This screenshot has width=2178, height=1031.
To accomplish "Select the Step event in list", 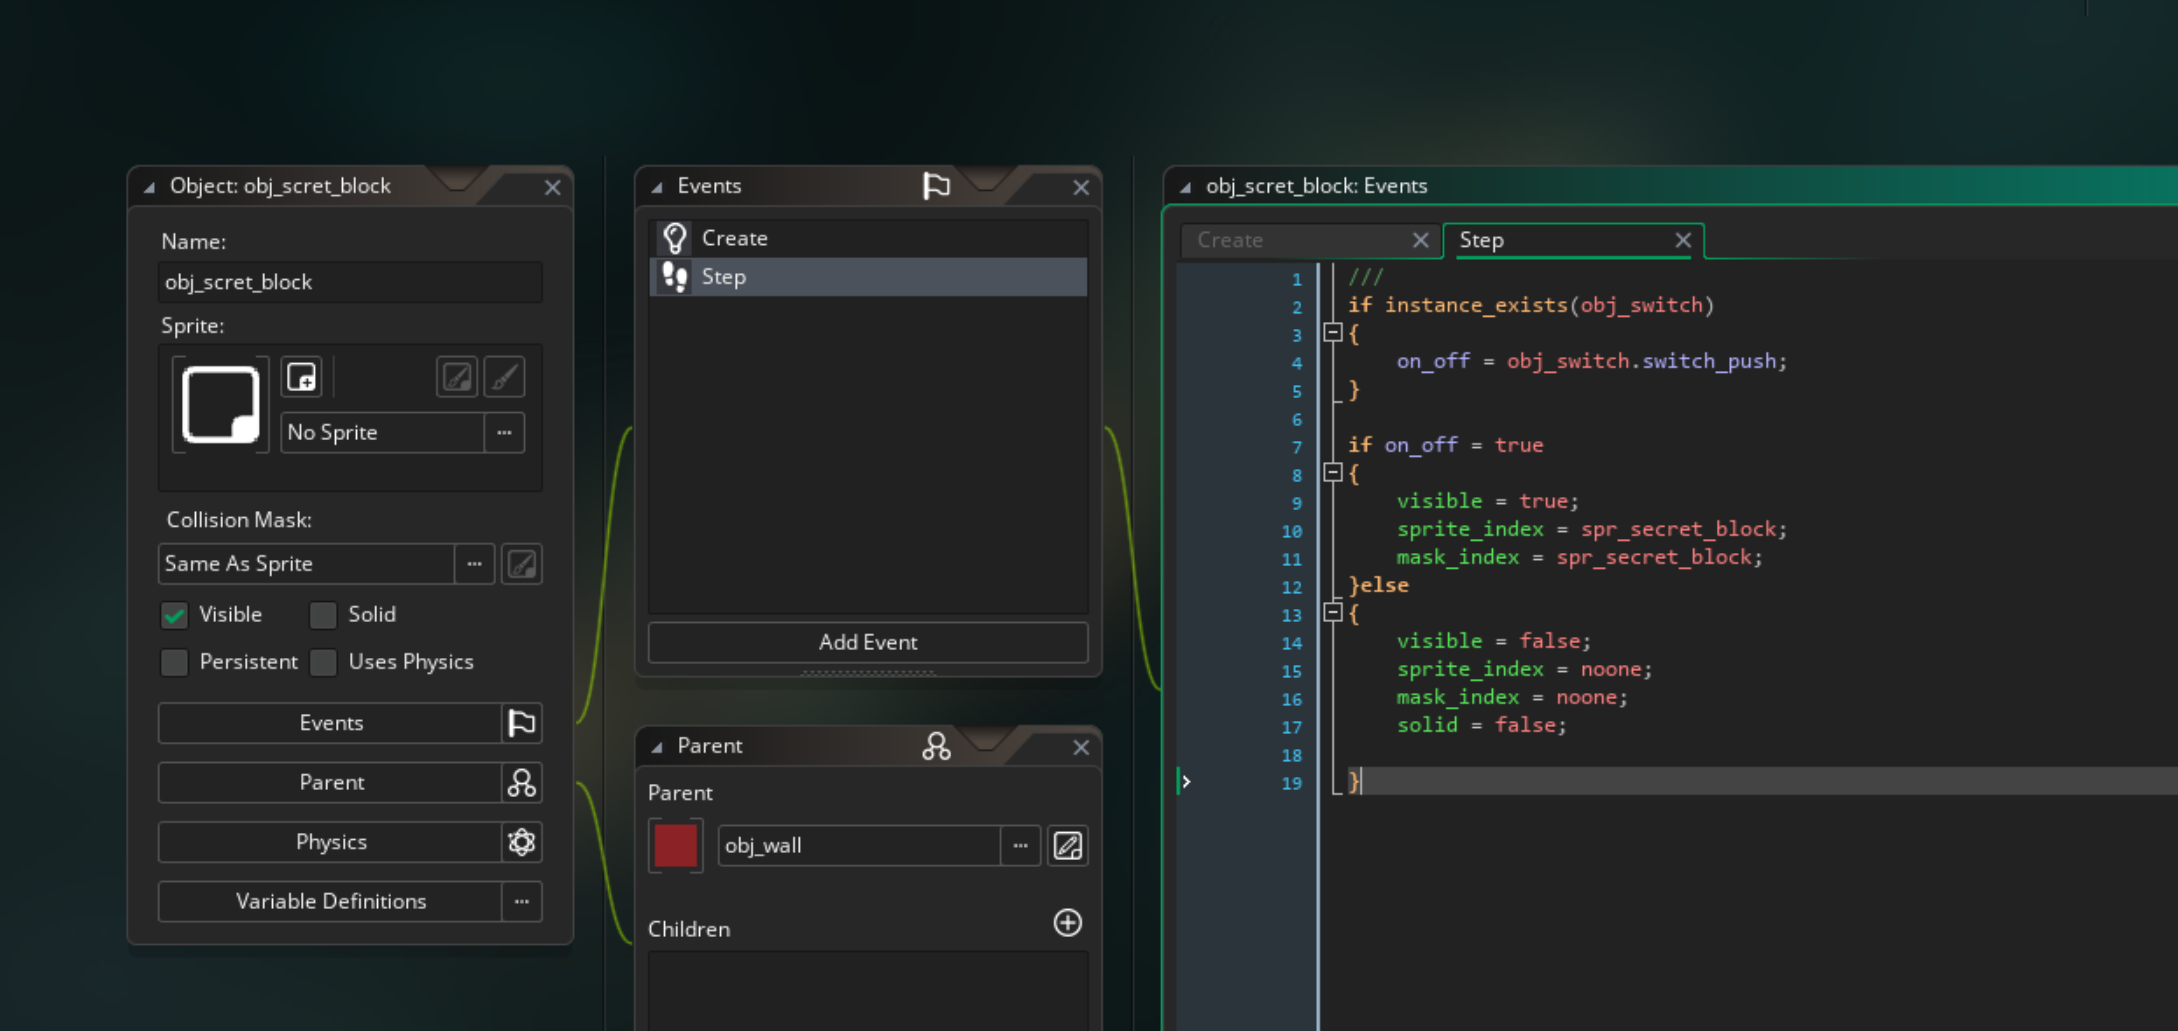I will 868,277.
